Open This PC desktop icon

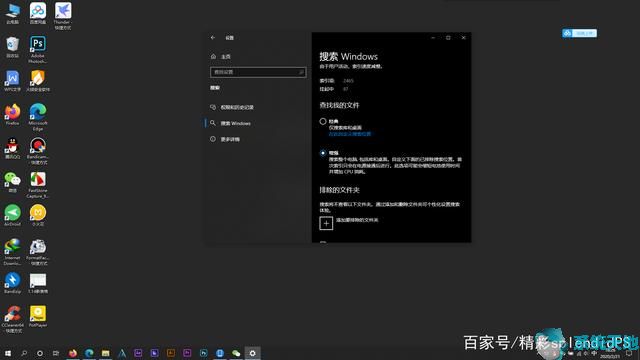13,13
